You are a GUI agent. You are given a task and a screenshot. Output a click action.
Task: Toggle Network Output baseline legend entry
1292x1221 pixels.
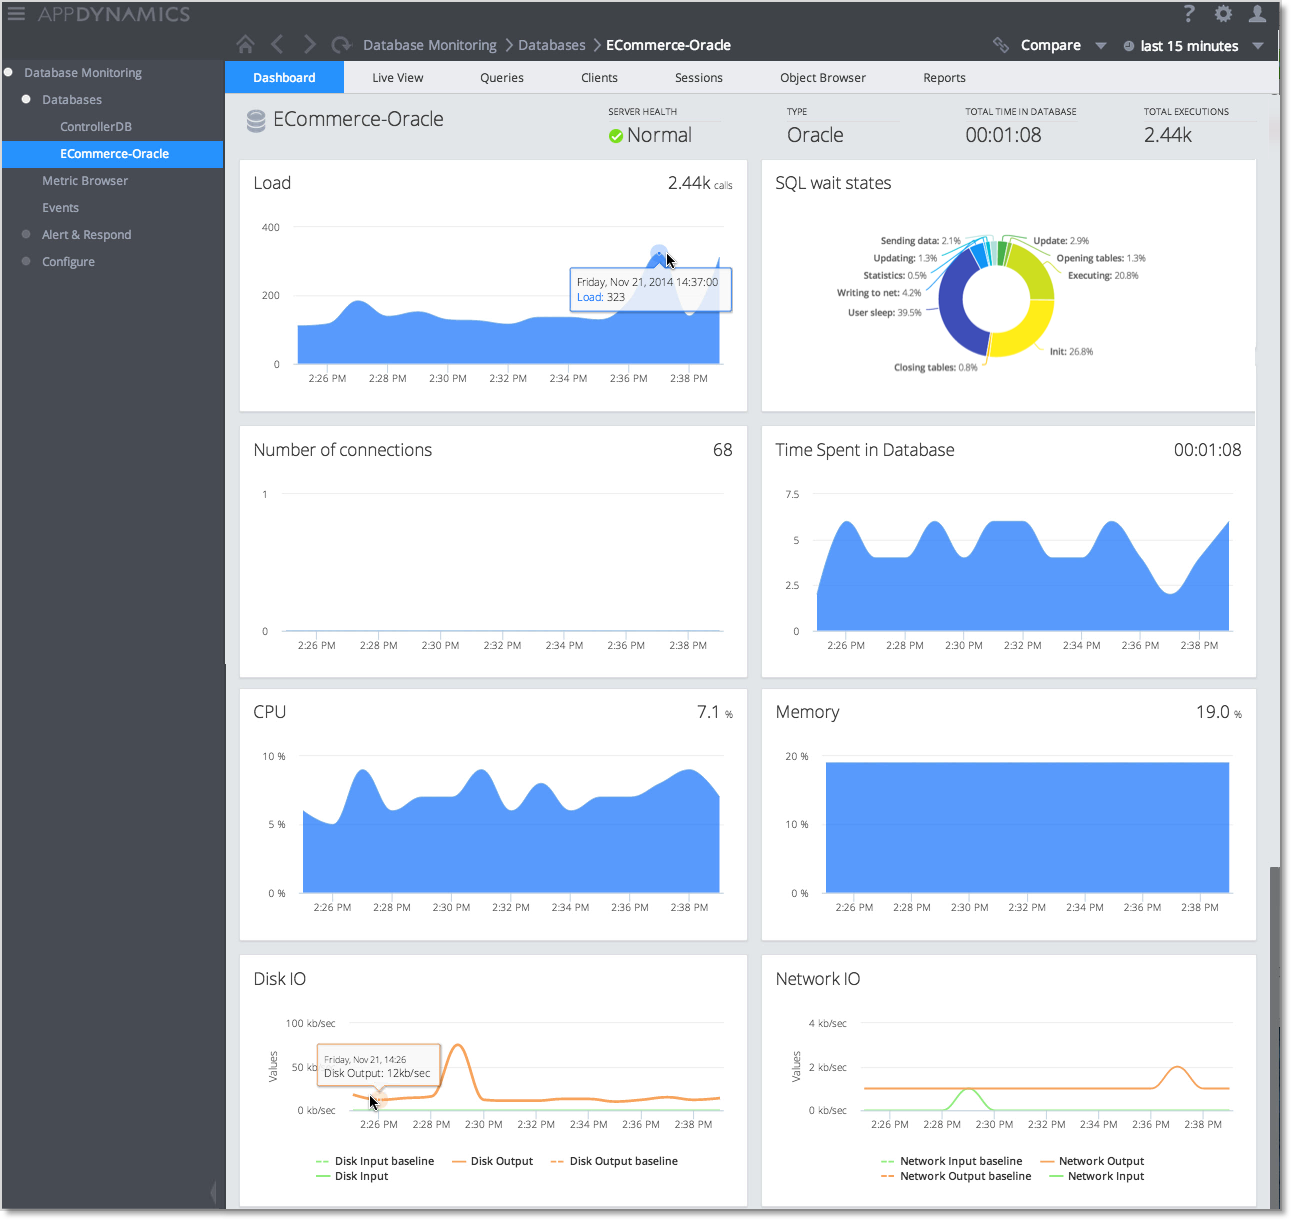(956, 1176)
